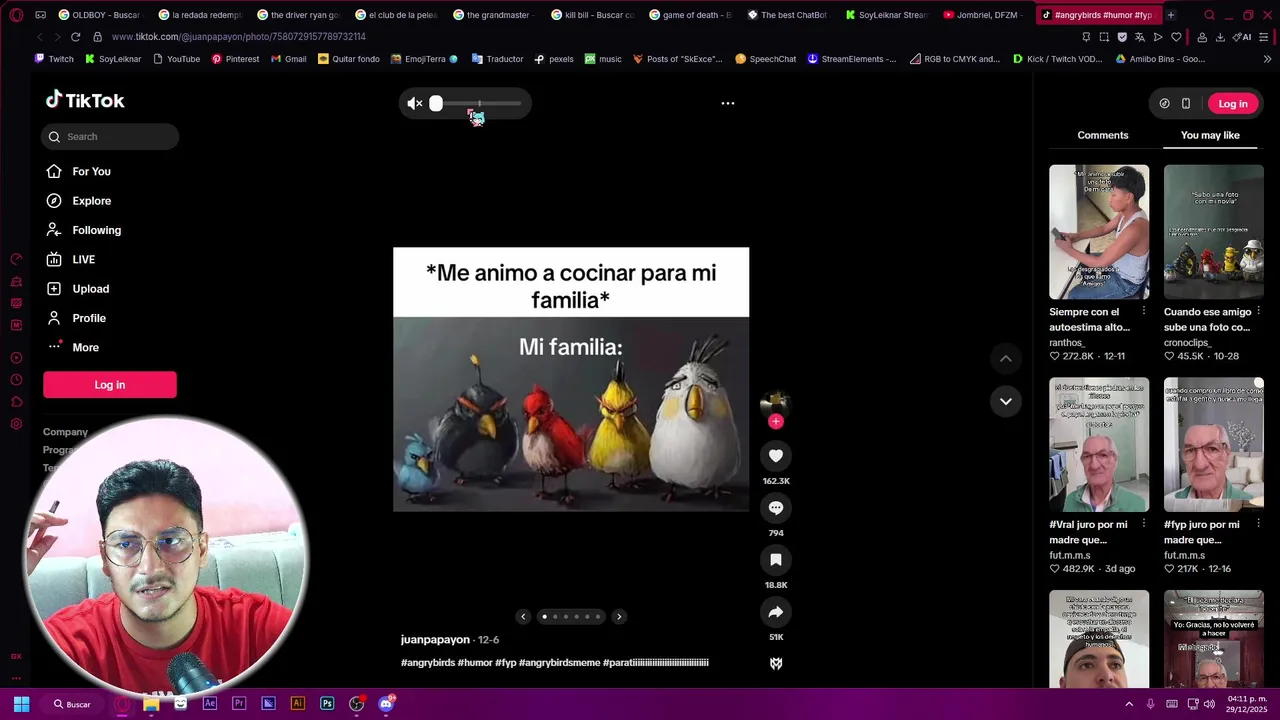Screen dimensions: 1280x720
Task: Open Illustrator from the taskbar
Action: (298, 704)
